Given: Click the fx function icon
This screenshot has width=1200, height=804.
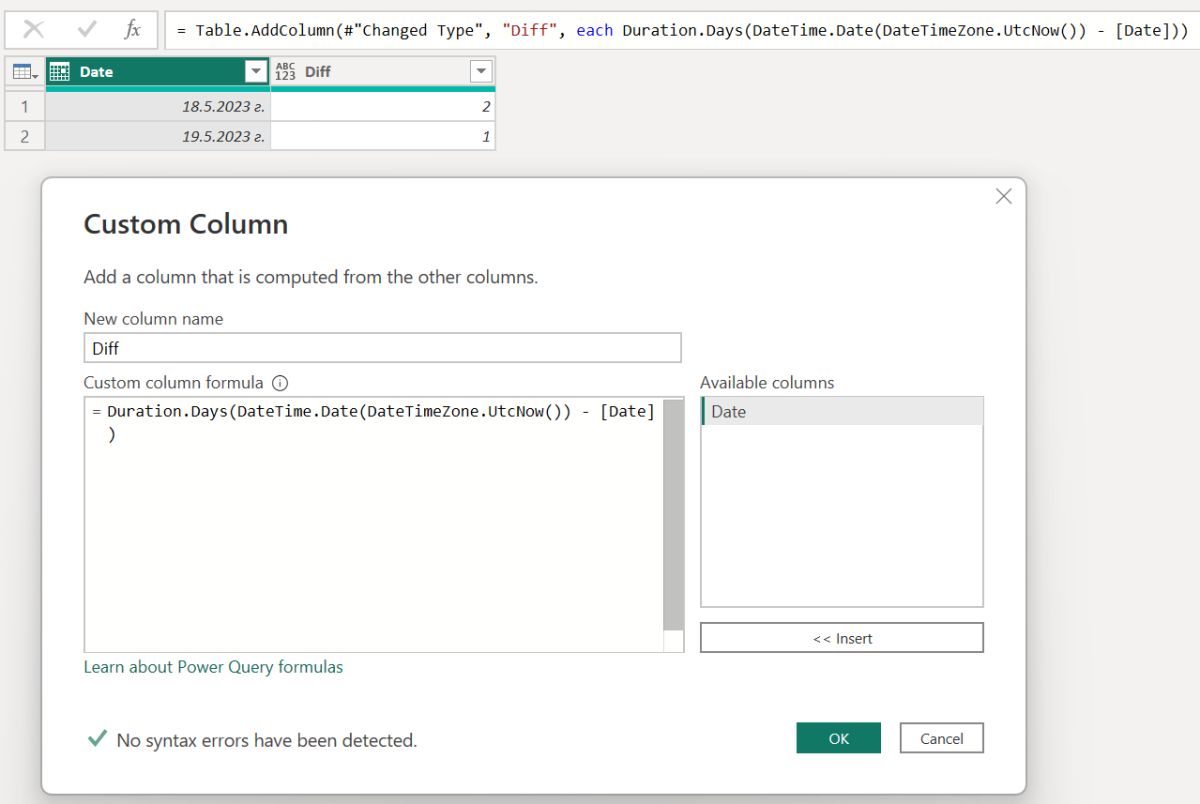Looking at the screenshot, I should 132,29.
